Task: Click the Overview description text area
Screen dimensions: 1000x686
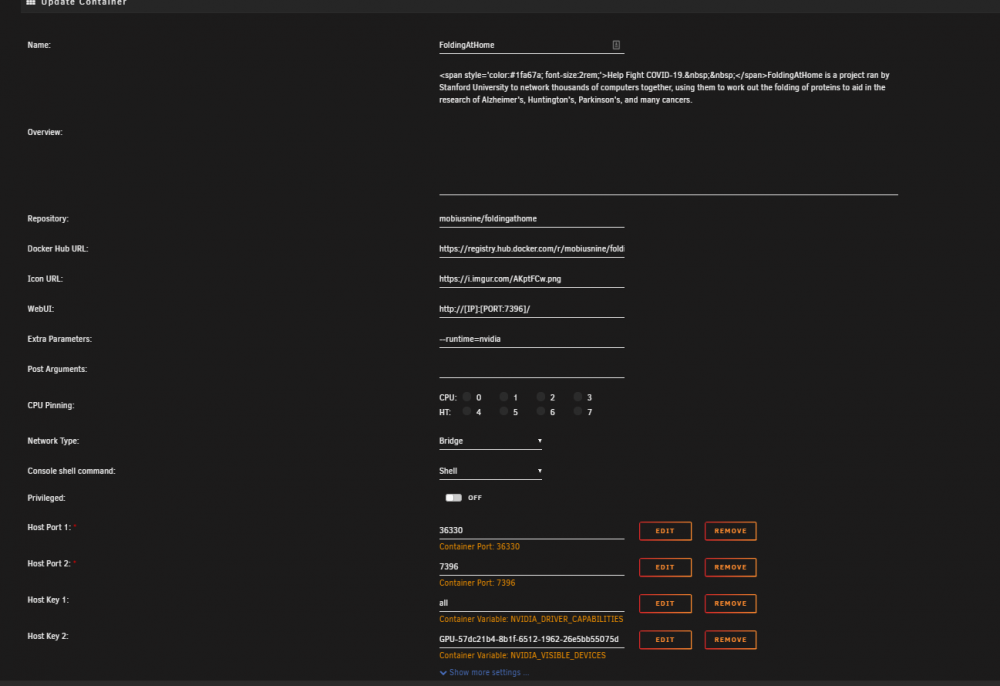Action: (668, 131)
